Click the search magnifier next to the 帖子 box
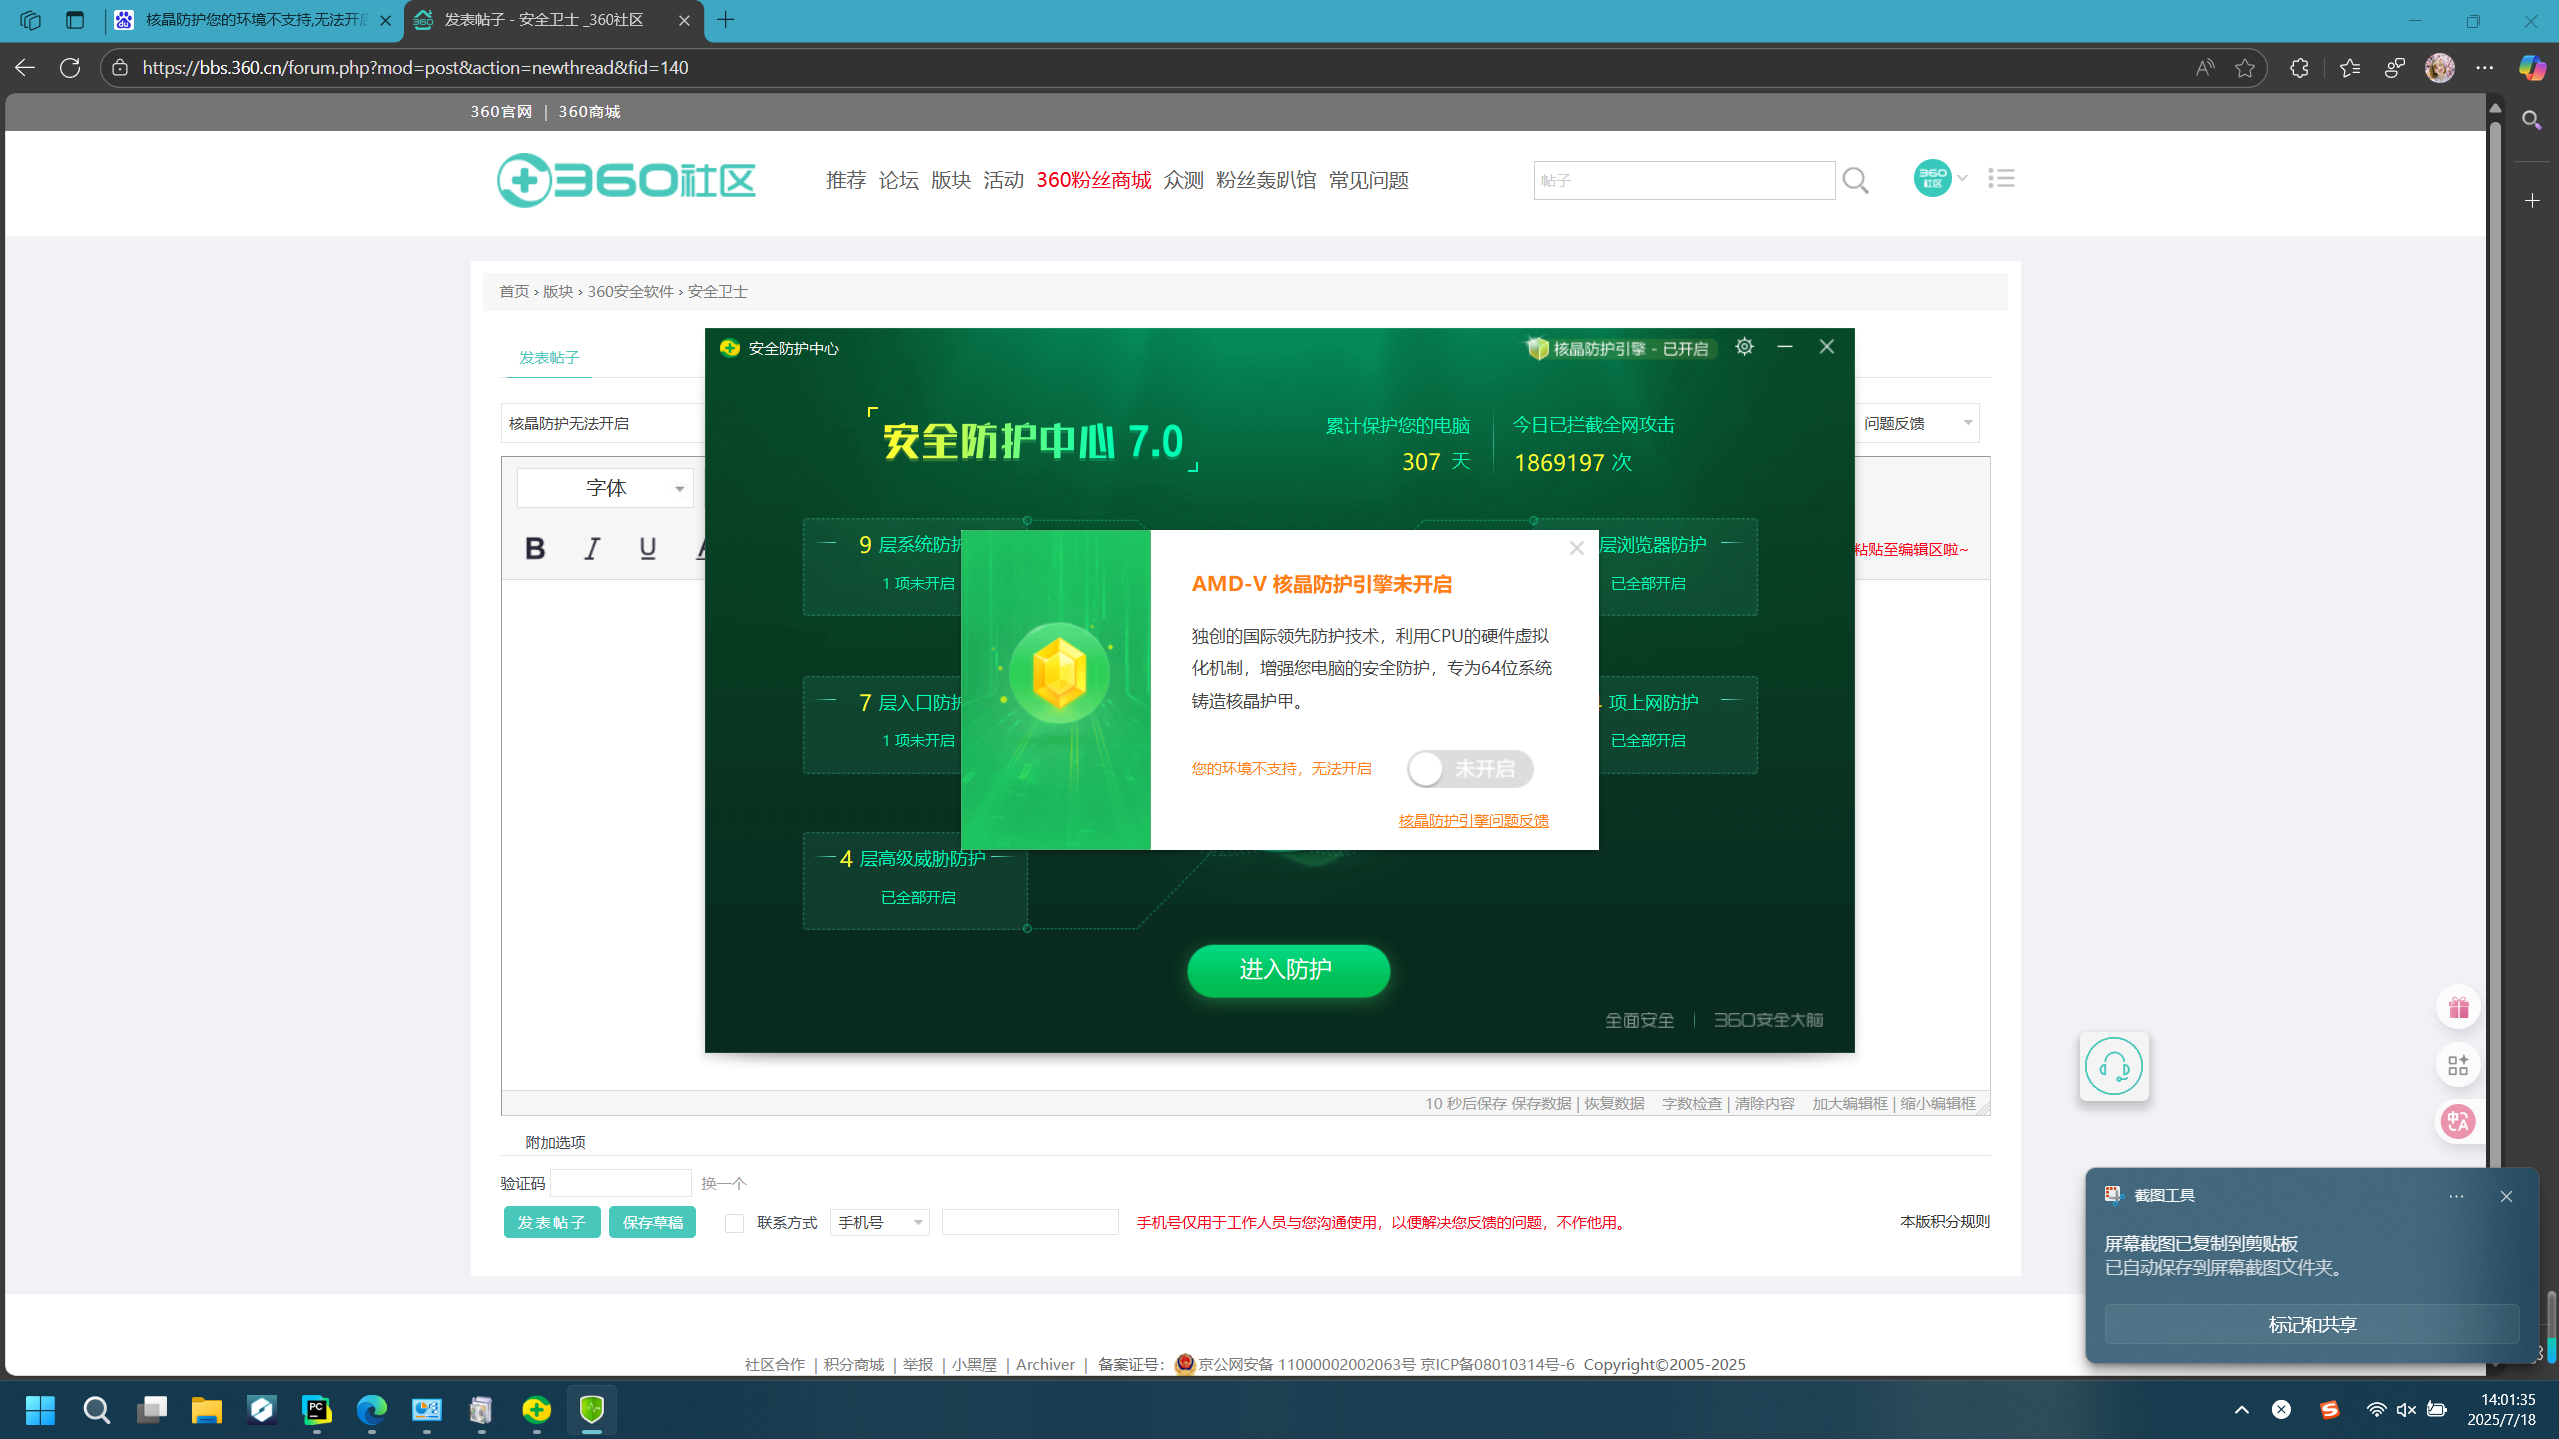2559x1439 pixels. click(x=1855, y=181)
